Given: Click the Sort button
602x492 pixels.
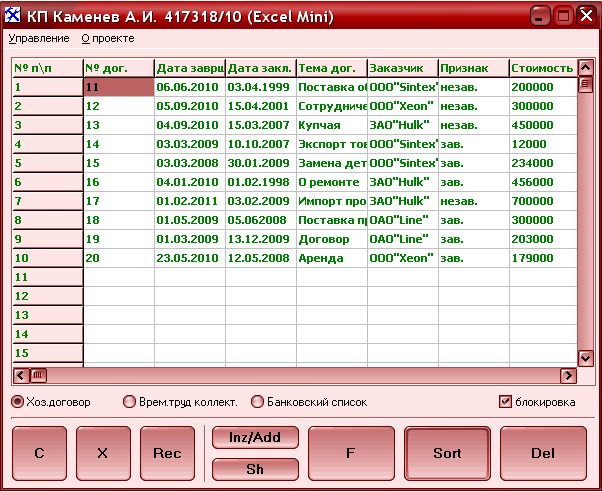Looking at the screenshot, I should click(x=447, y=453).
